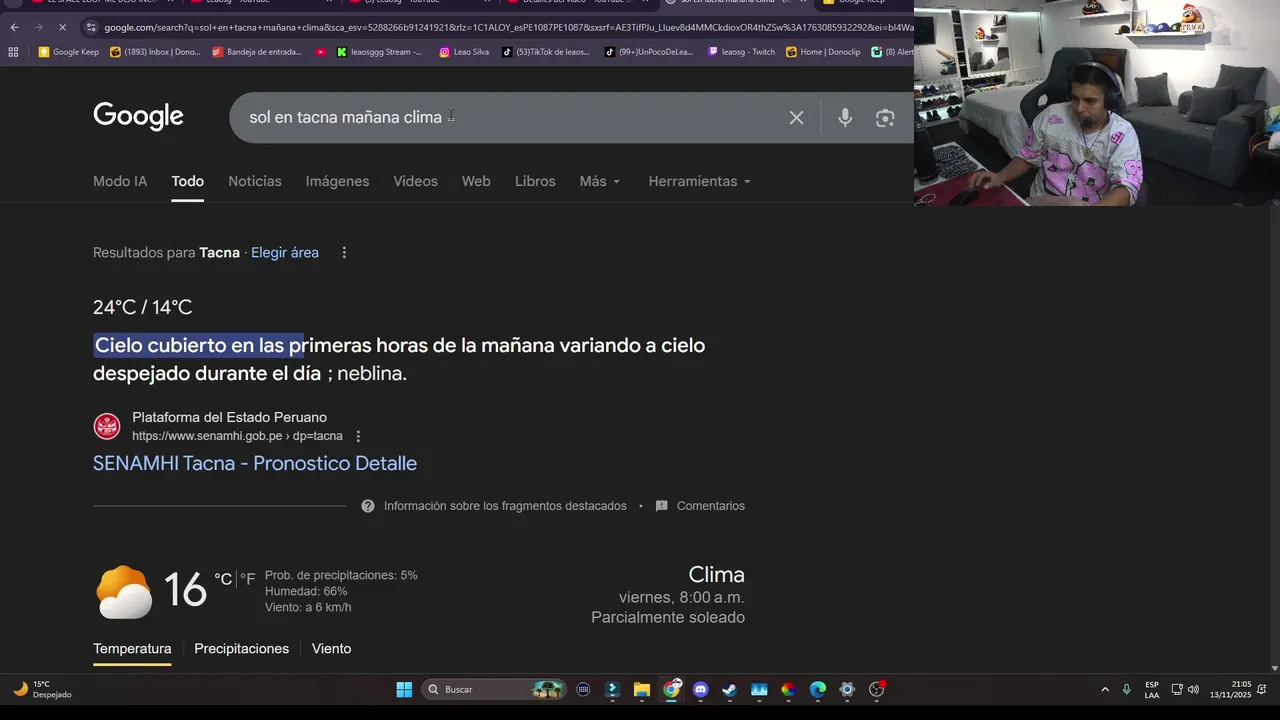Open the clock showing 21:05
Screen dimensions: 1280x720
pos(1229,689)
